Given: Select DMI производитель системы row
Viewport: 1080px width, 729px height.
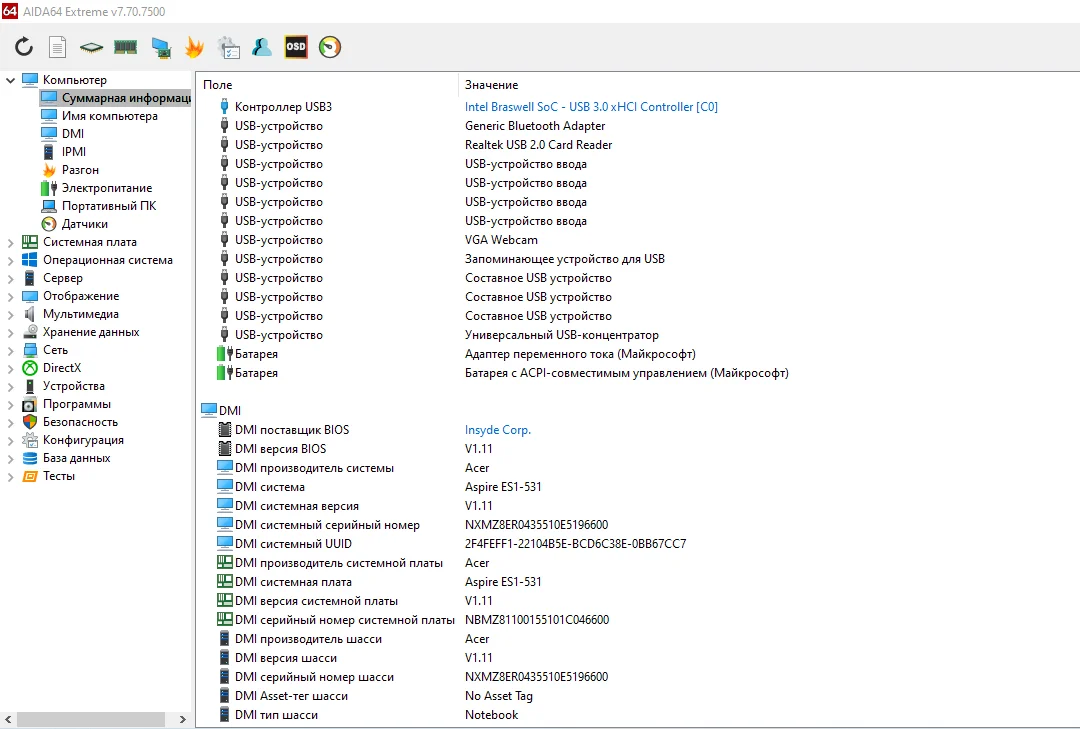Looking at the screenshot, I should pyautogui.click(x=638, y=468).
